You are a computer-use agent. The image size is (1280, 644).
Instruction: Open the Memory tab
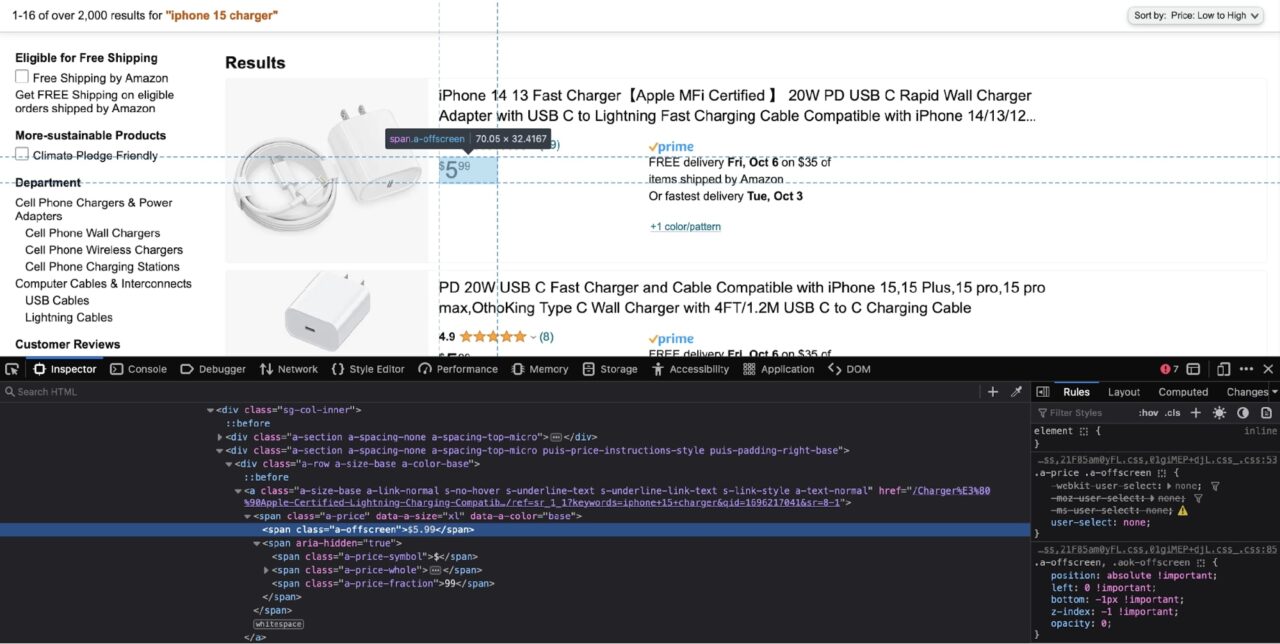(x=540, y=369)
